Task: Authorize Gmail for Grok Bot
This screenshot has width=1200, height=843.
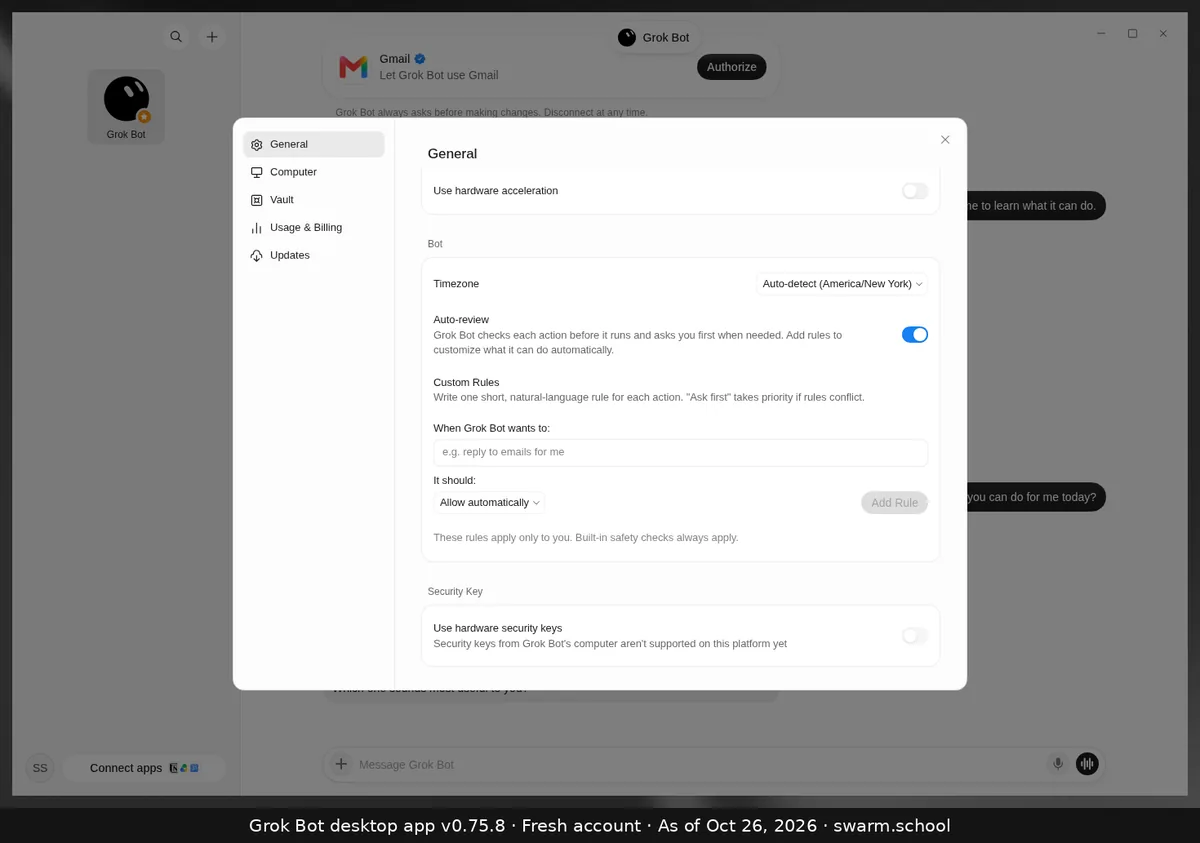Action: tap(732, 67)
